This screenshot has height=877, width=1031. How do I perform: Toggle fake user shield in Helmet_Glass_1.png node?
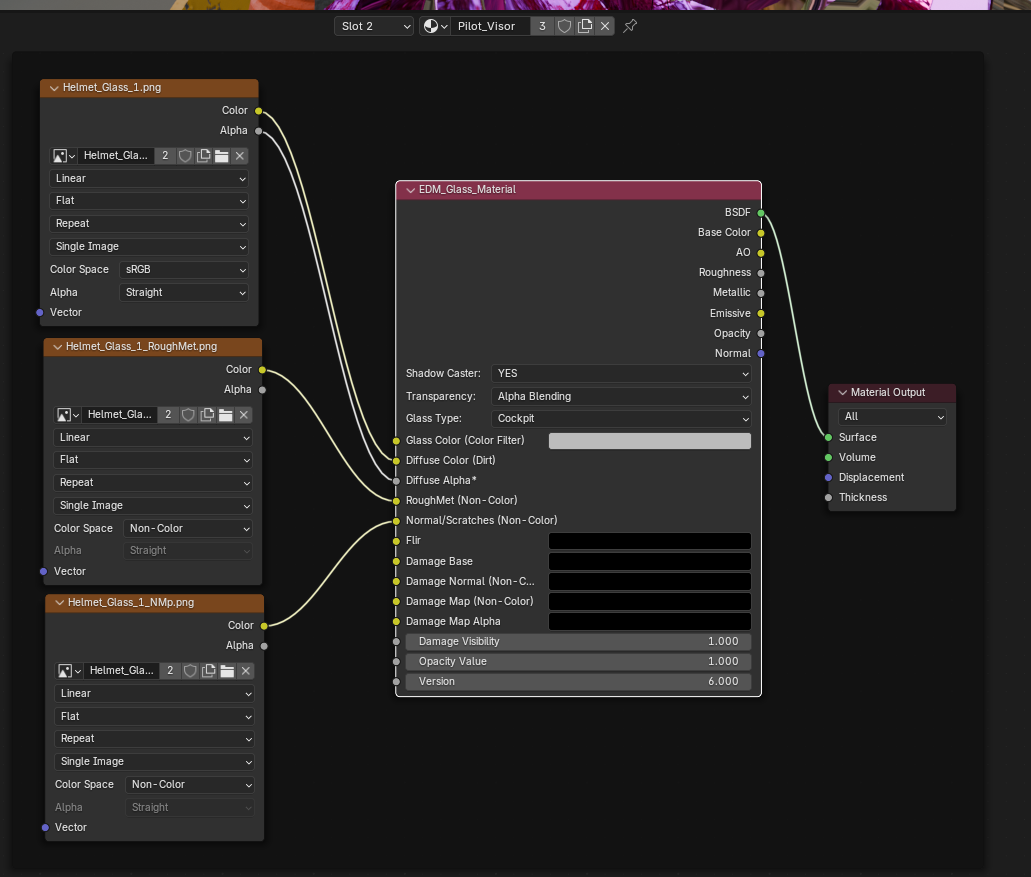[185, 156]
